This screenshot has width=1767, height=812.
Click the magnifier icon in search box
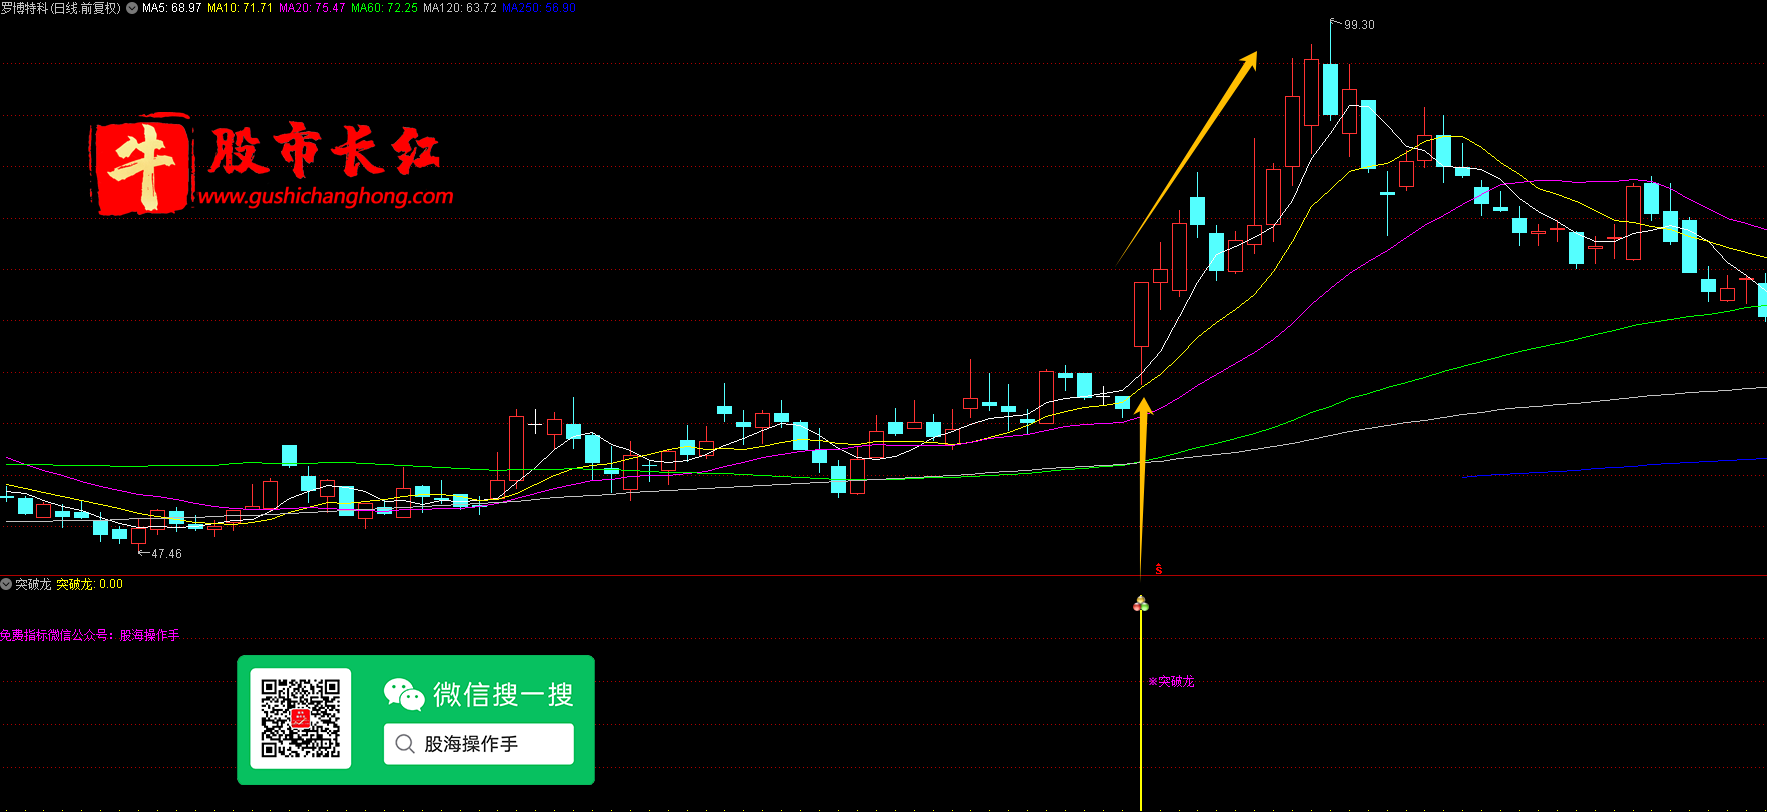coord(405,744)
